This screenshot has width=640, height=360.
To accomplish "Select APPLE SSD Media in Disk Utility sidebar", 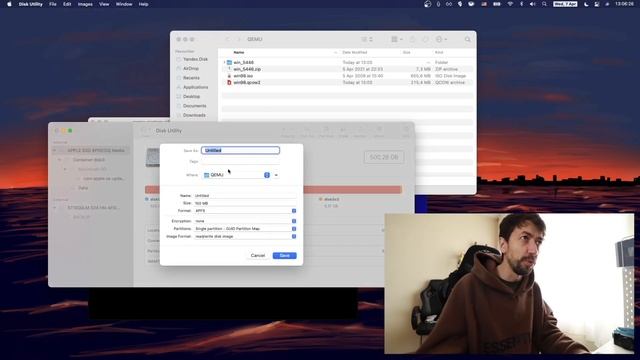I will (92, 150).
